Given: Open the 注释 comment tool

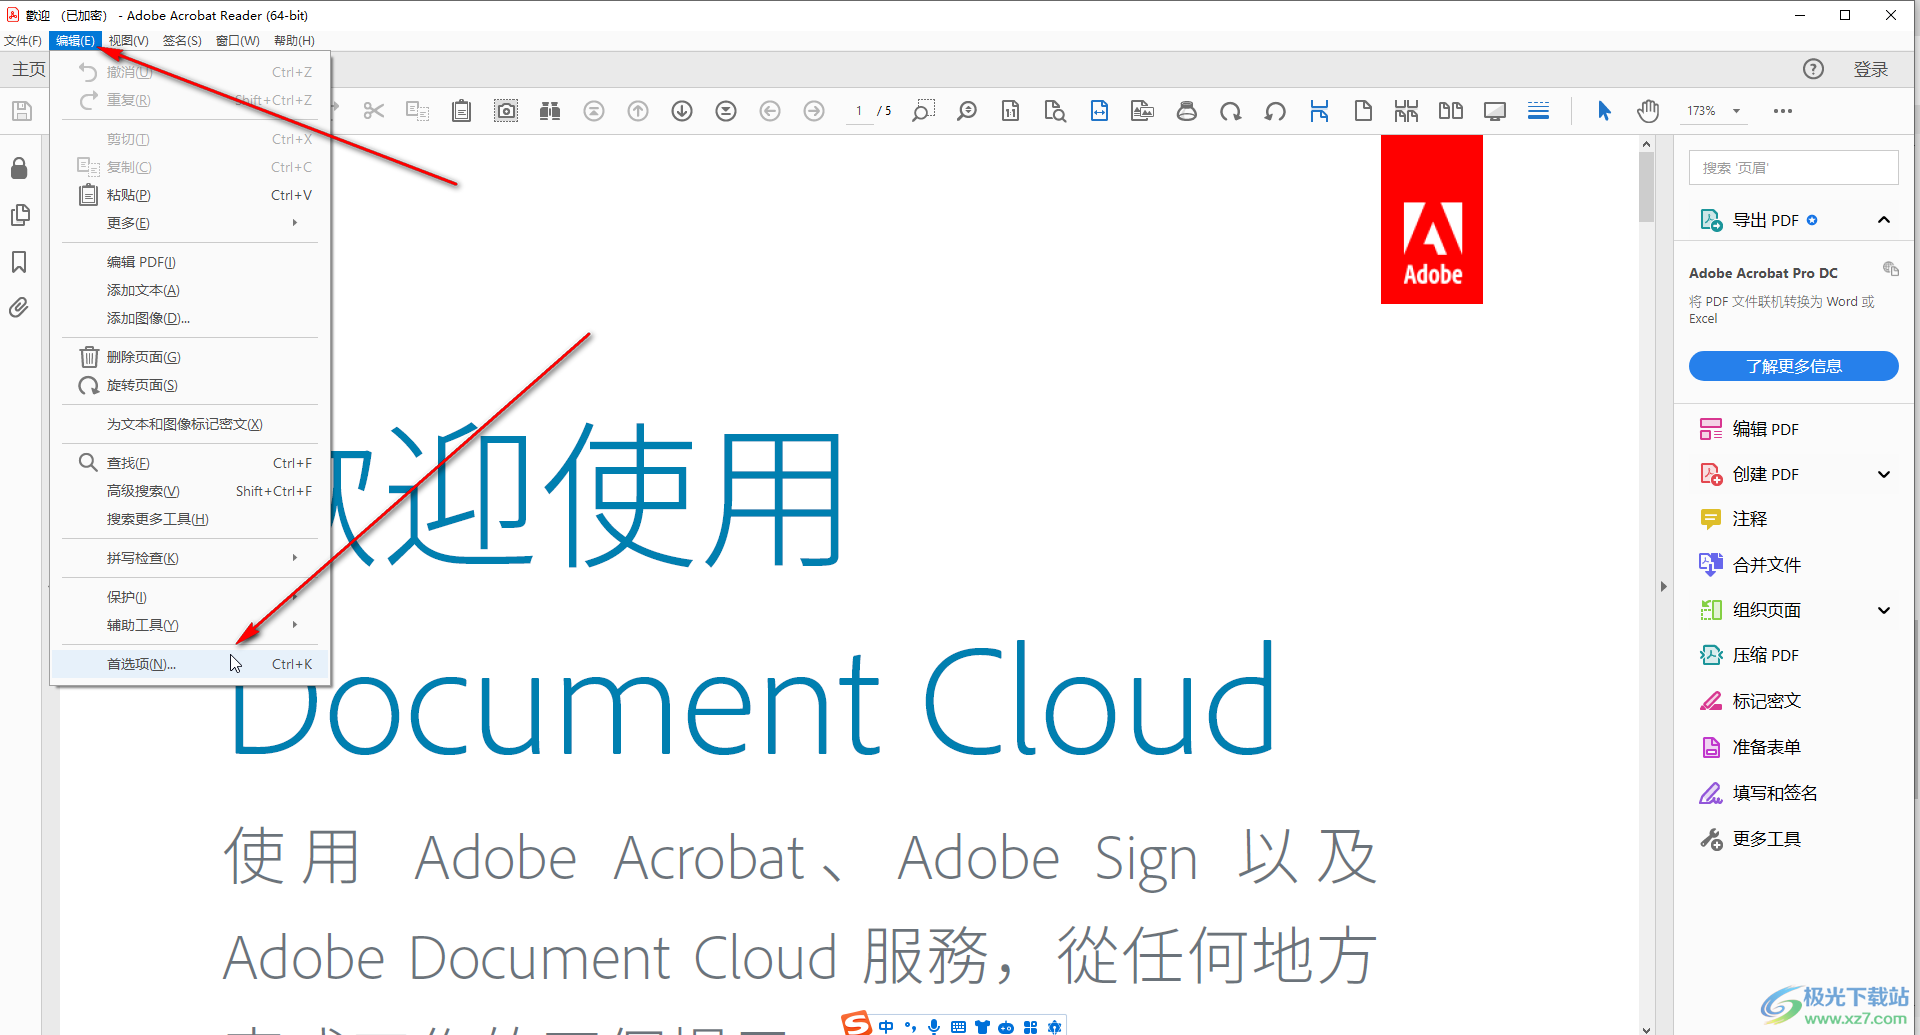Looking at the screenshot, I should point(1749,519).
